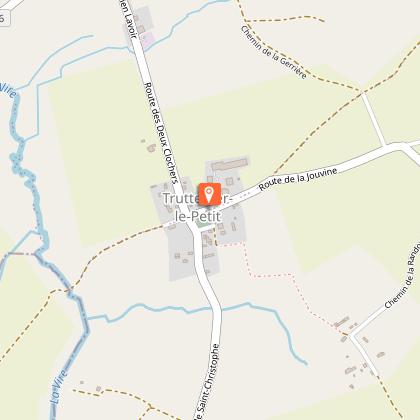Click the orange location pin marker

[210, 194]
